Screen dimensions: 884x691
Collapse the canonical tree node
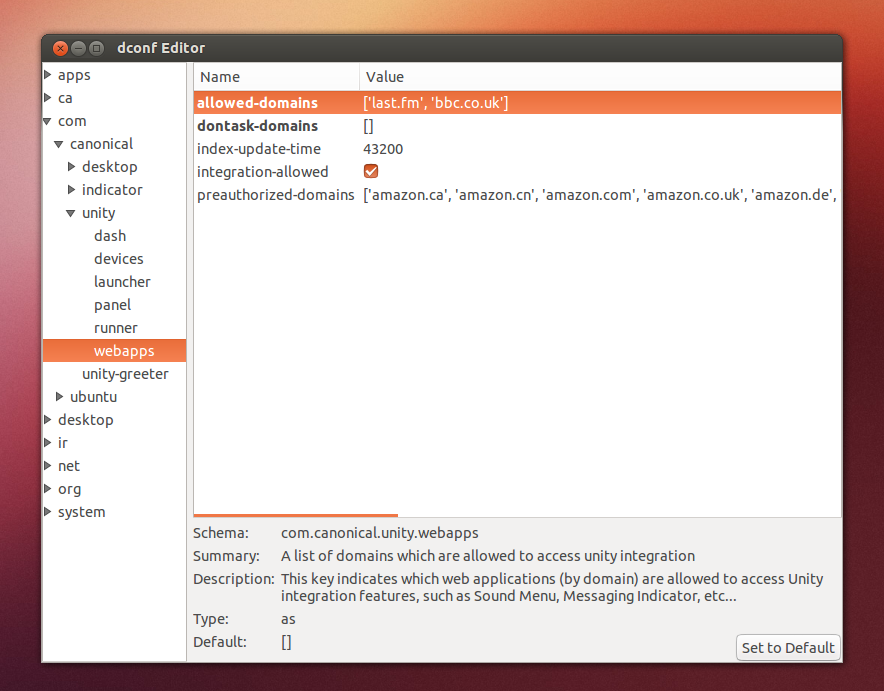pos(59,143)
